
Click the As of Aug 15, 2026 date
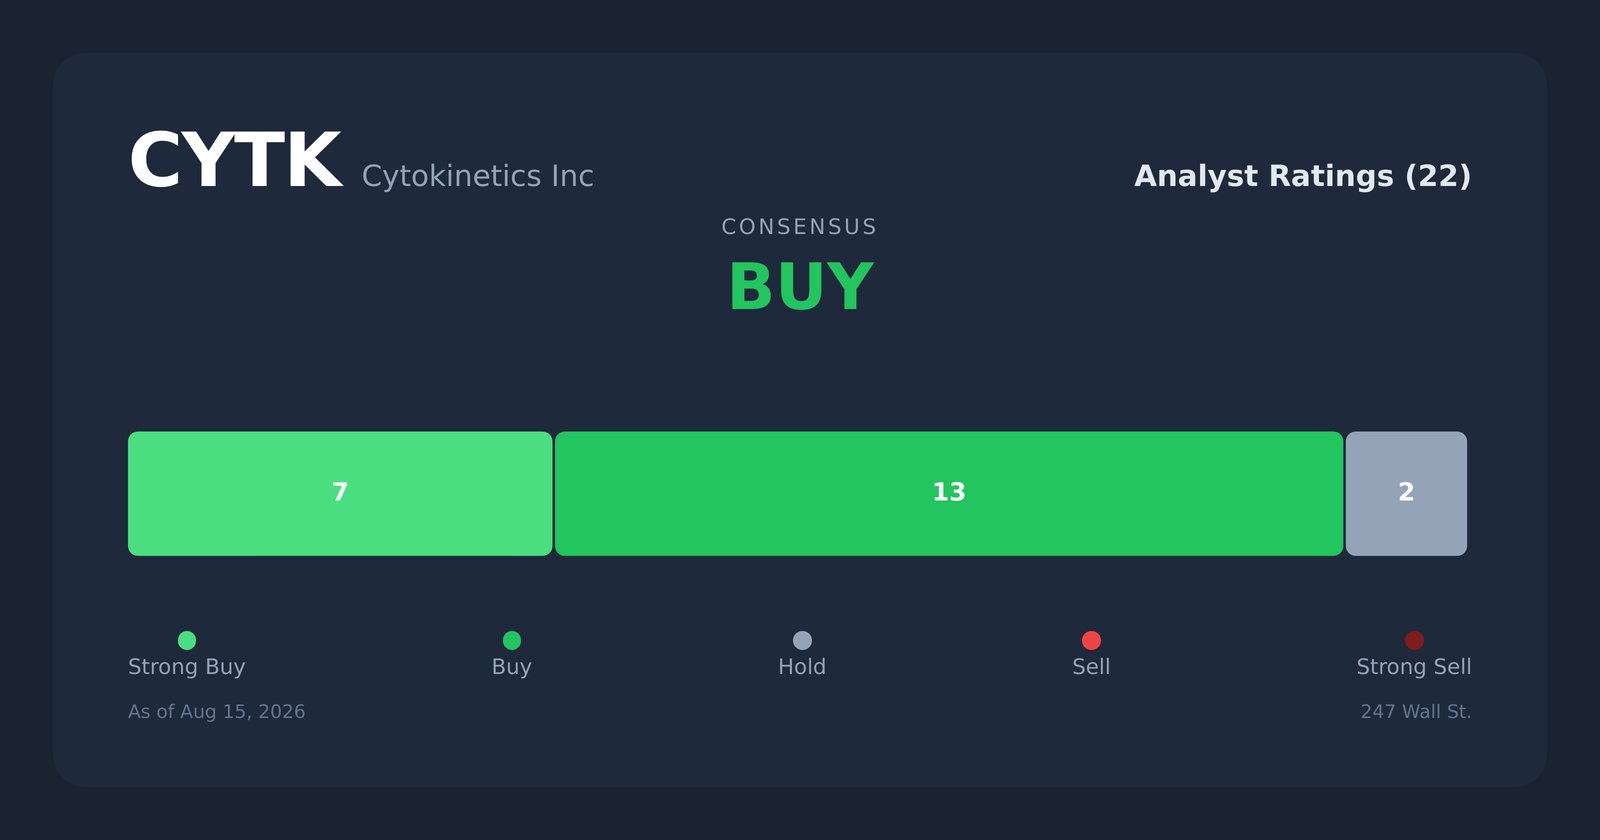coord(217,712)
